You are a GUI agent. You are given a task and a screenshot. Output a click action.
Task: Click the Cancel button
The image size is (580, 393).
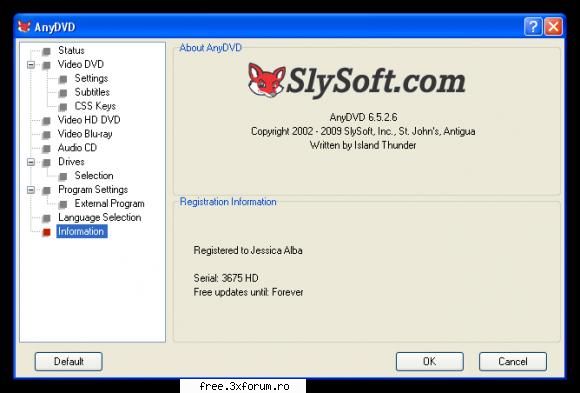coord(513,362)
